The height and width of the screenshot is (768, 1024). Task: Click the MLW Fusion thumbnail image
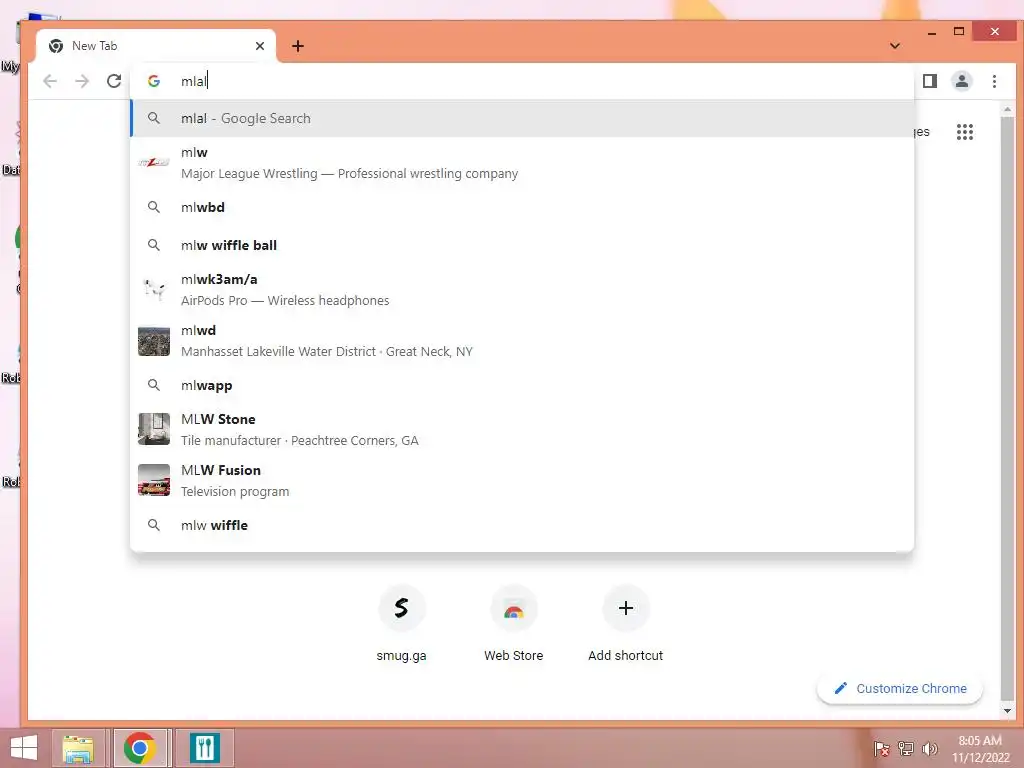coord(154,480)
